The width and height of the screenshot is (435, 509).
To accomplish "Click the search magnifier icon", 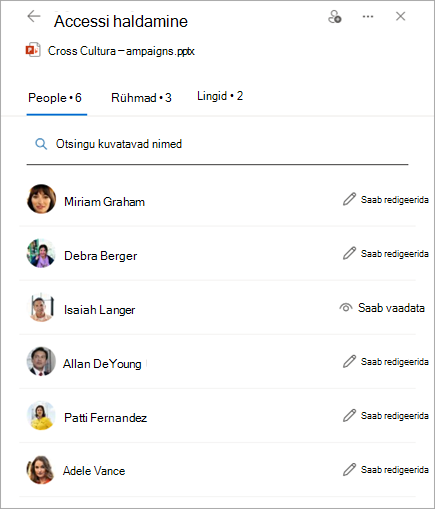I will click(41, 144).
